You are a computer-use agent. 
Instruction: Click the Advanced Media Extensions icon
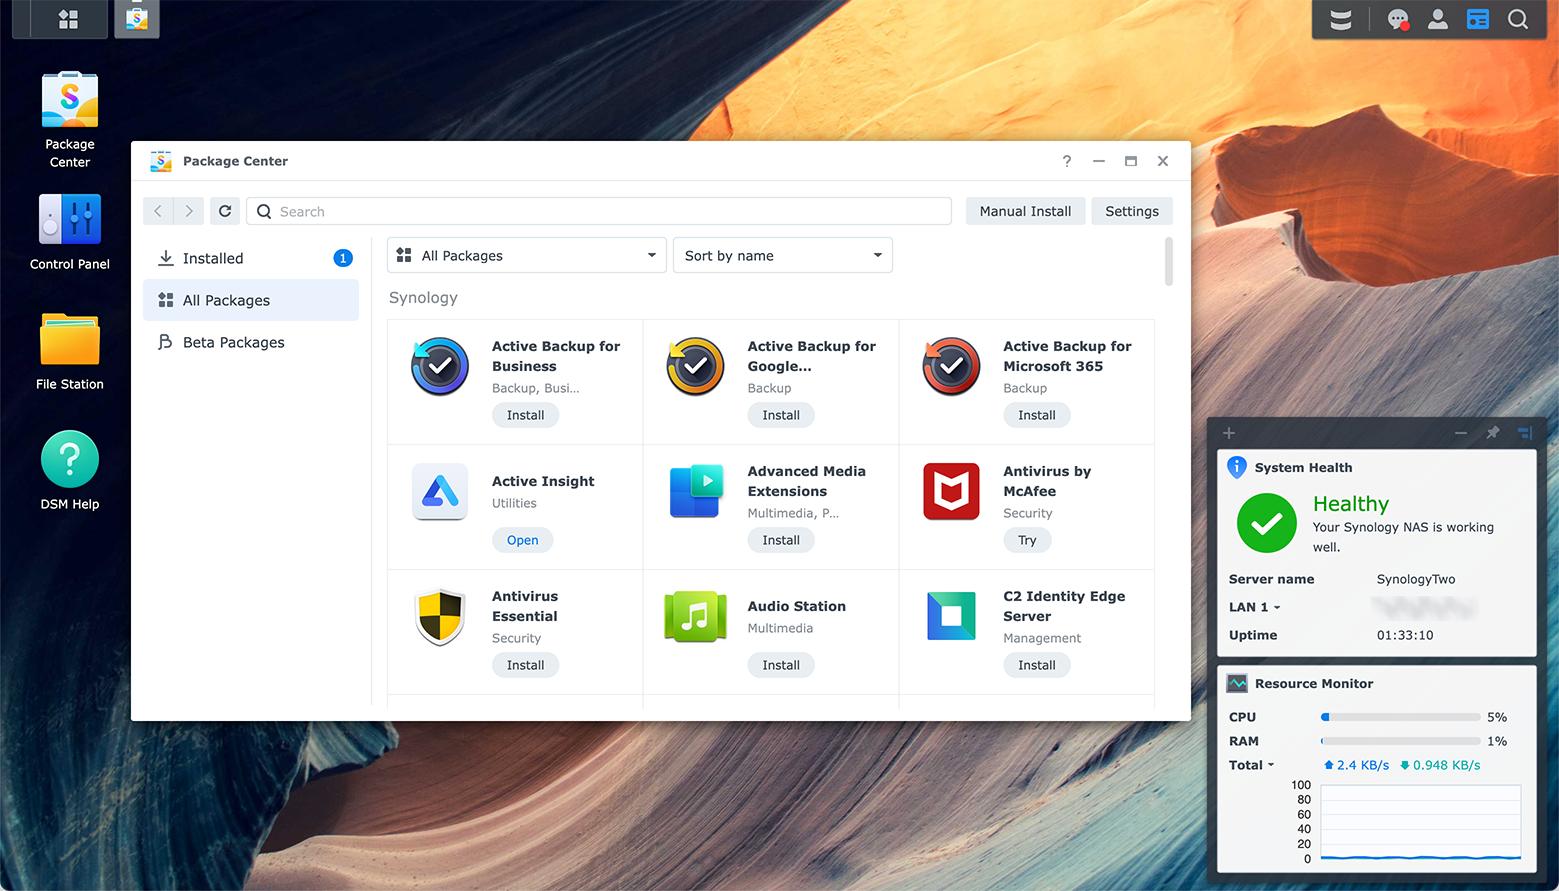click(x=696, y=491)
